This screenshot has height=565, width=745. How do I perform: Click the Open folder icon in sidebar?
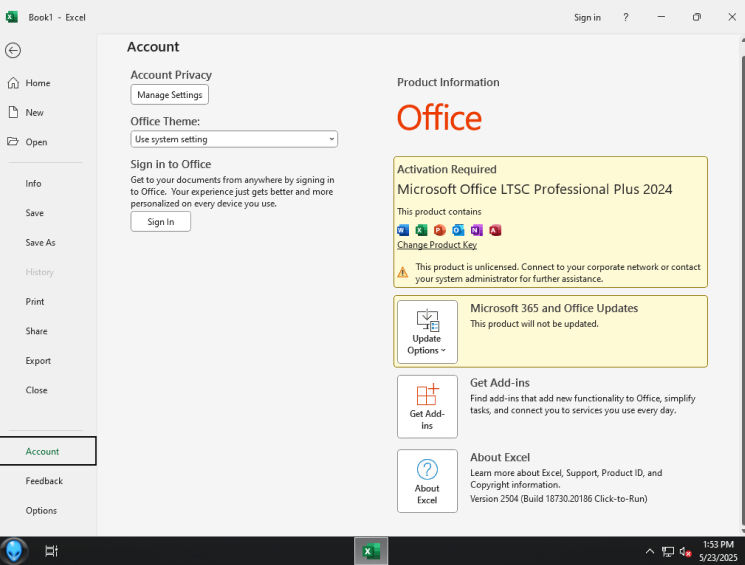click(x=13, y=142)
